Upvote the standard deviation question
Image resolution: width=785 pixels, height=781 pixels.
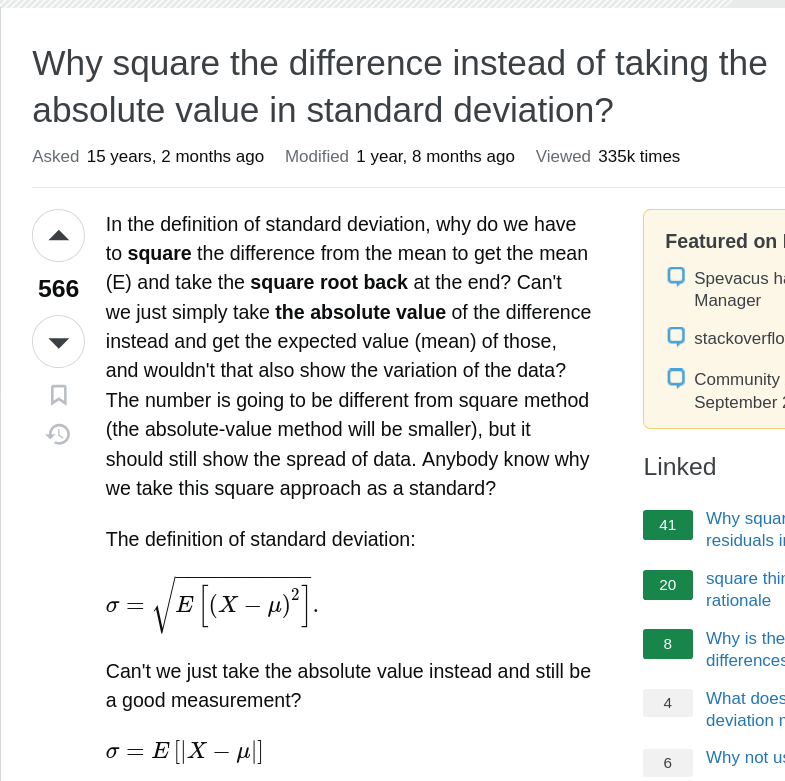click(58, 235)
